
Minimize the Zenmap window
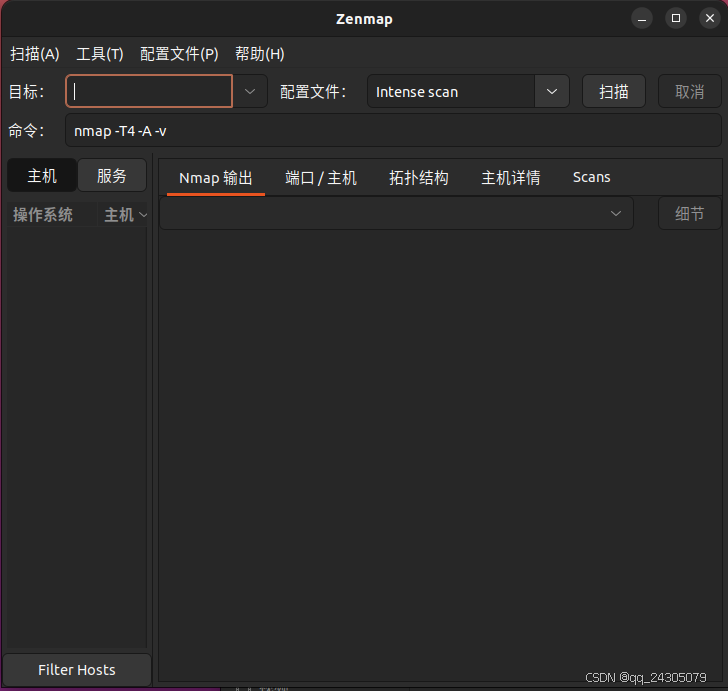pos(642,18)
